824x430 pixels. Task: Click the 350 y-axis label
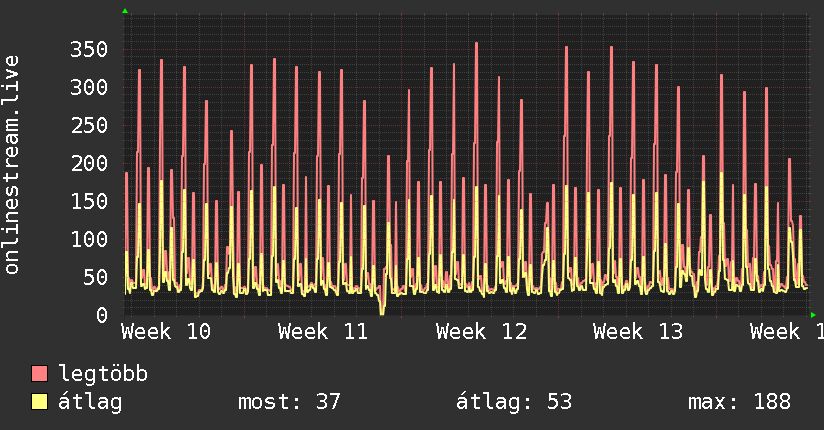(x=89, y=50)
